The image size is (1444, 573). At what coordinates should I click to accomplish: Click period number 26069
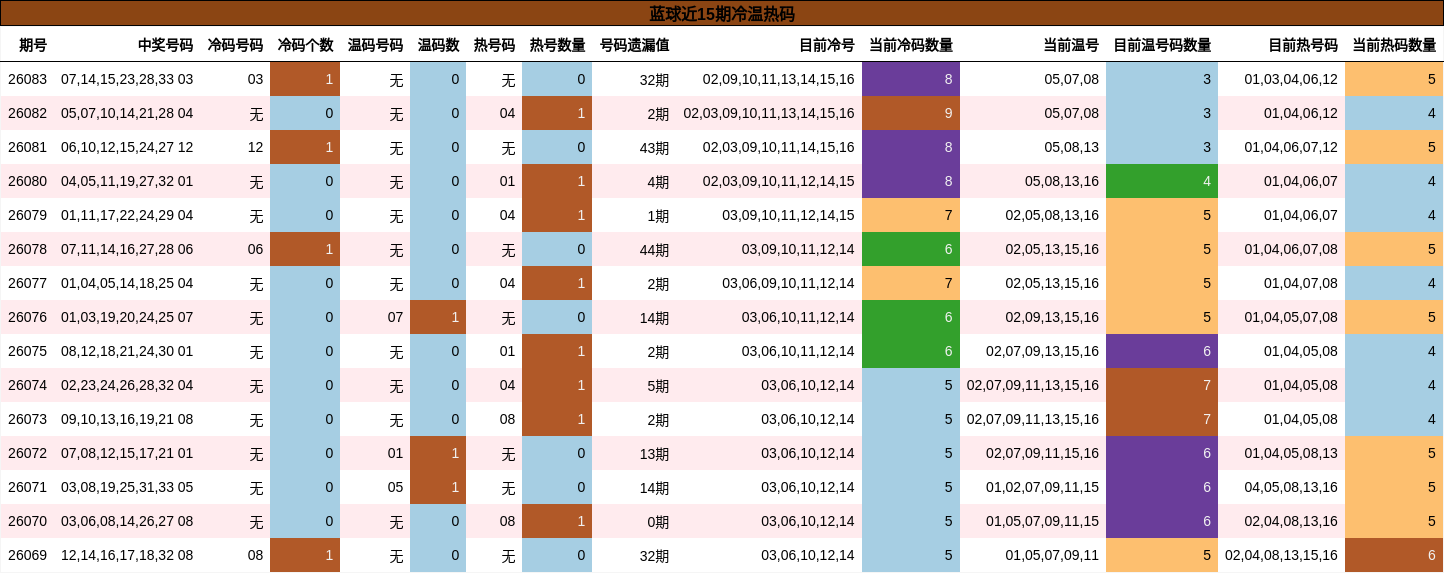pyautogui.click(x=27, y=555)
